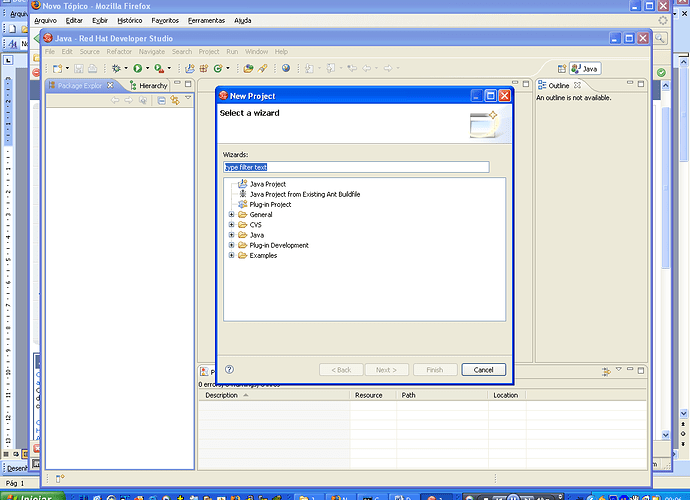Maximize the Package Explorer panel
Image resolution: width=690 pixels, height=500 pixels.
point(188,84)
